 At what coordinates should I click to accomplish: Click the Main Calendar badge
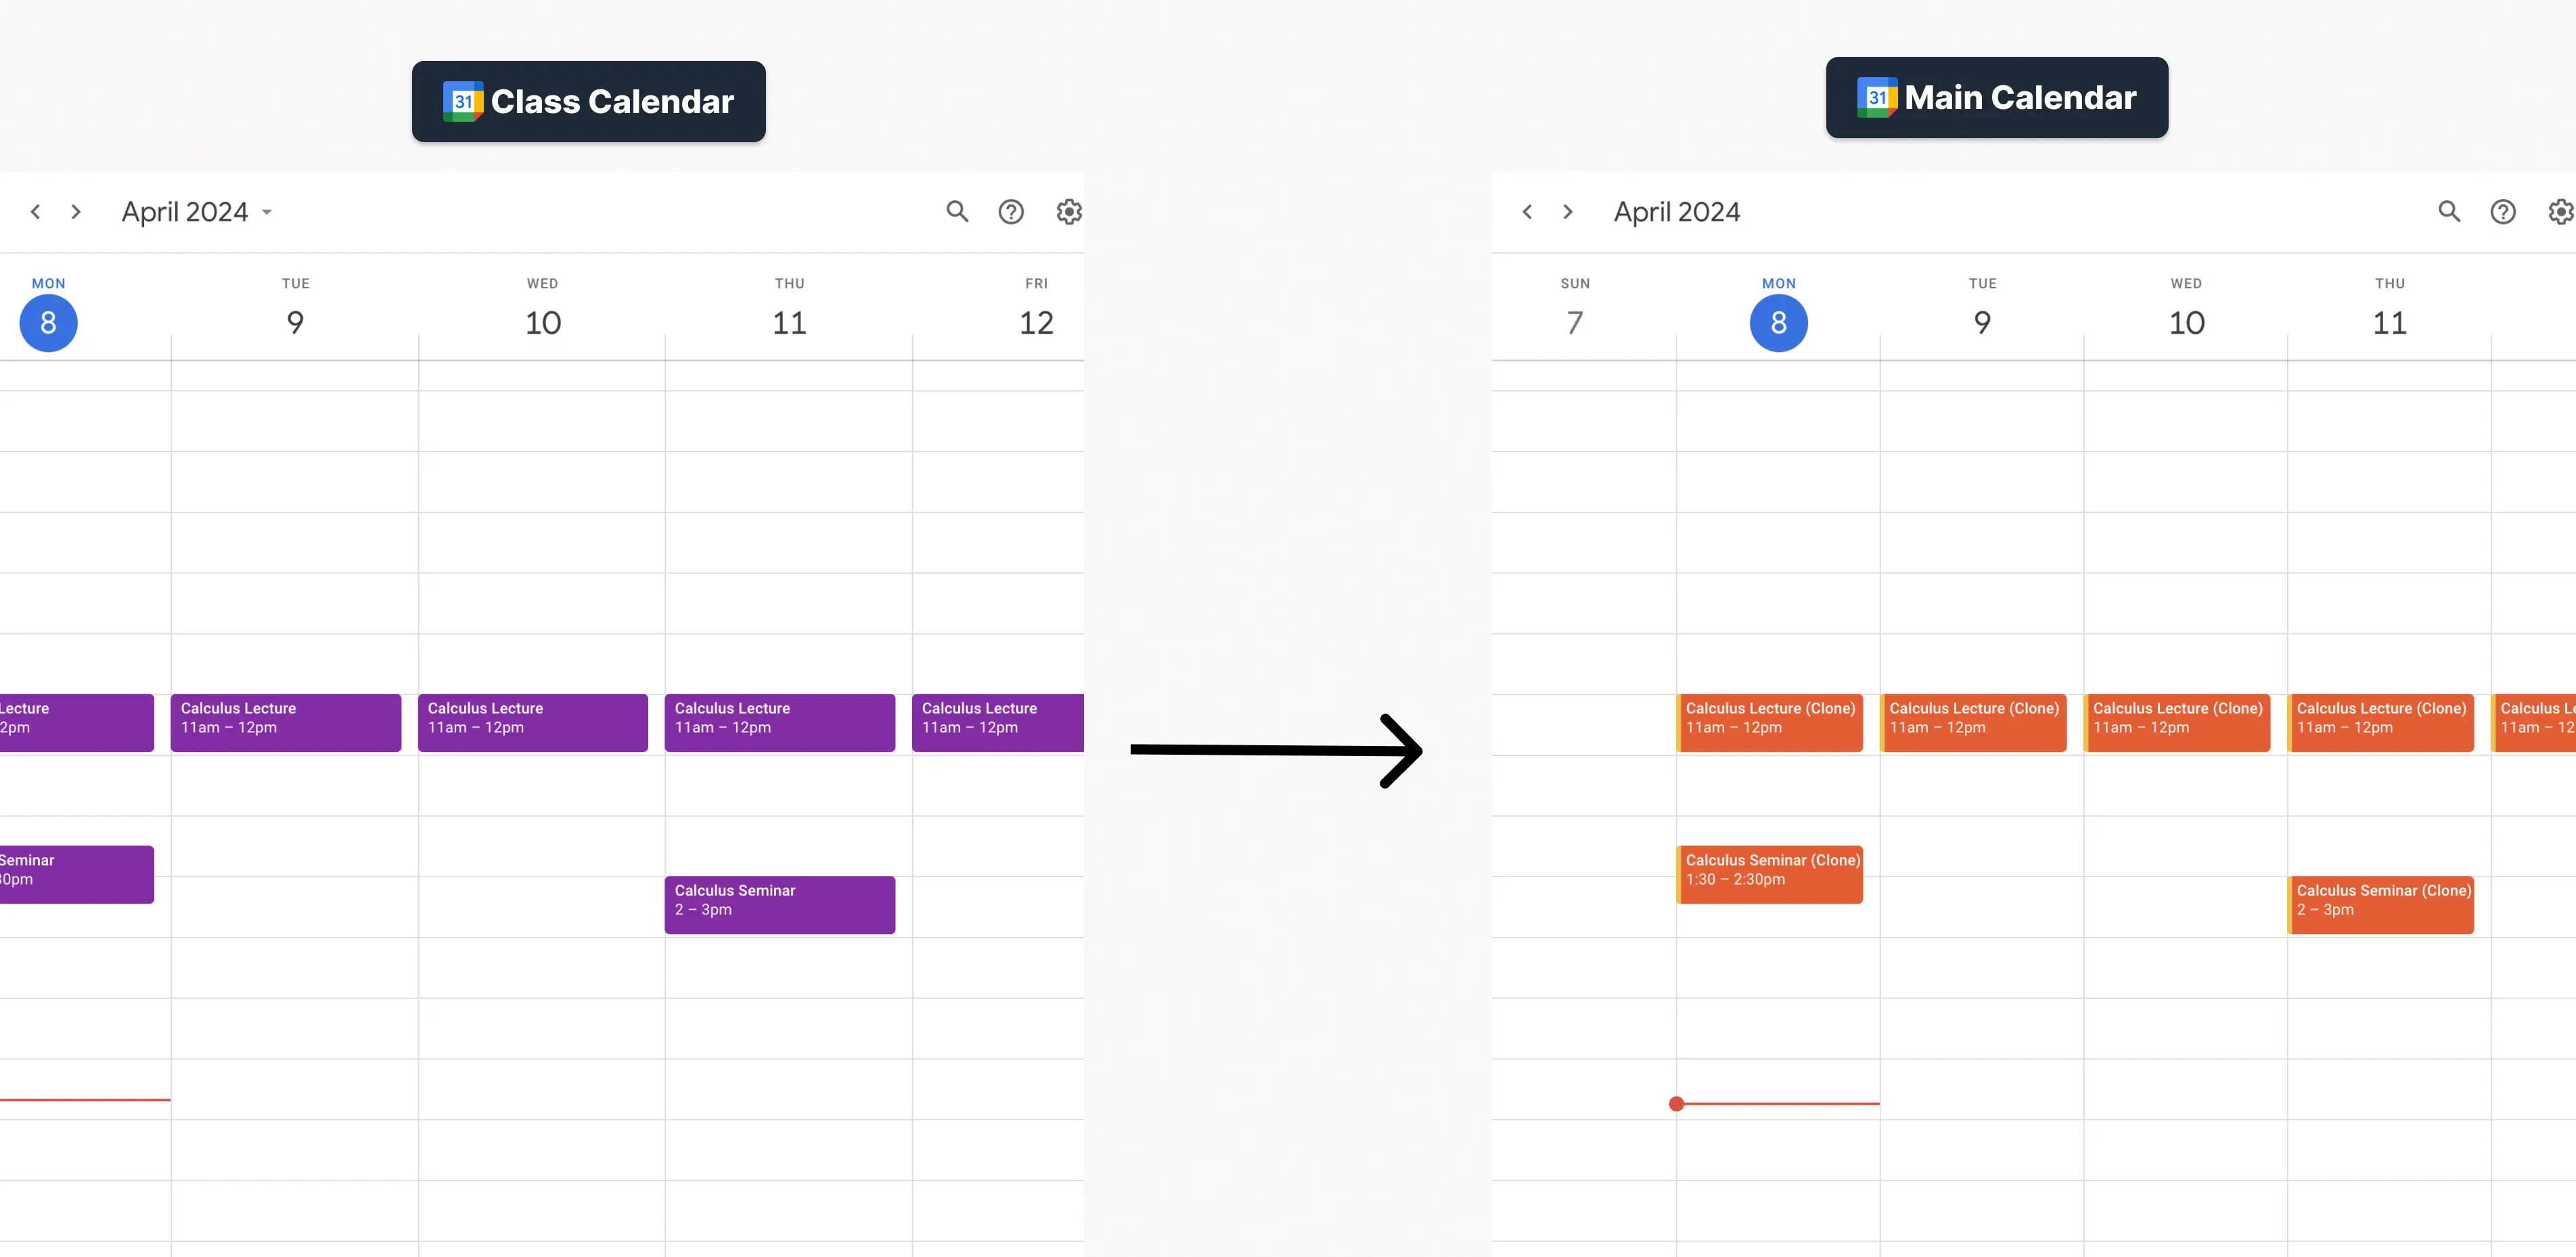click(1996, 97)
